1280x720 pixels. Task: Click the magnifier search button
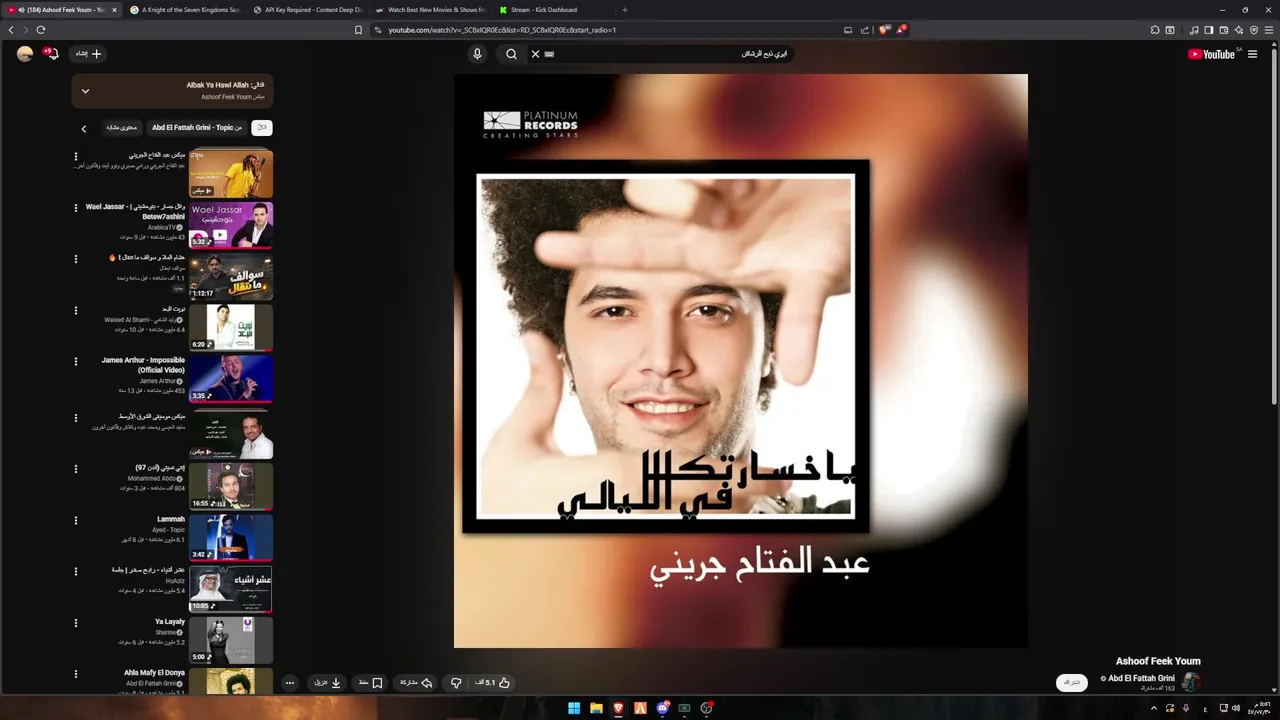pos(511,54)
